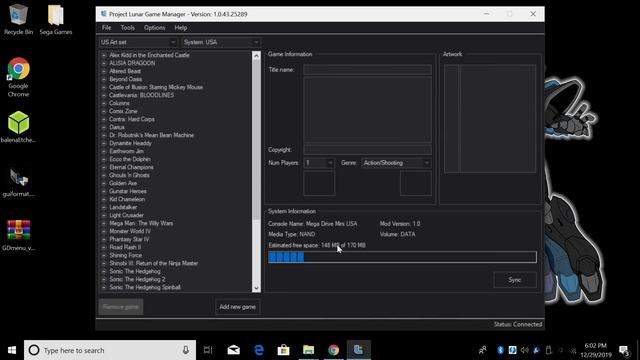Select Gunstar Heroes in the list
The width and height of the screenshot is (640, 360).
(x=128, y=191)
